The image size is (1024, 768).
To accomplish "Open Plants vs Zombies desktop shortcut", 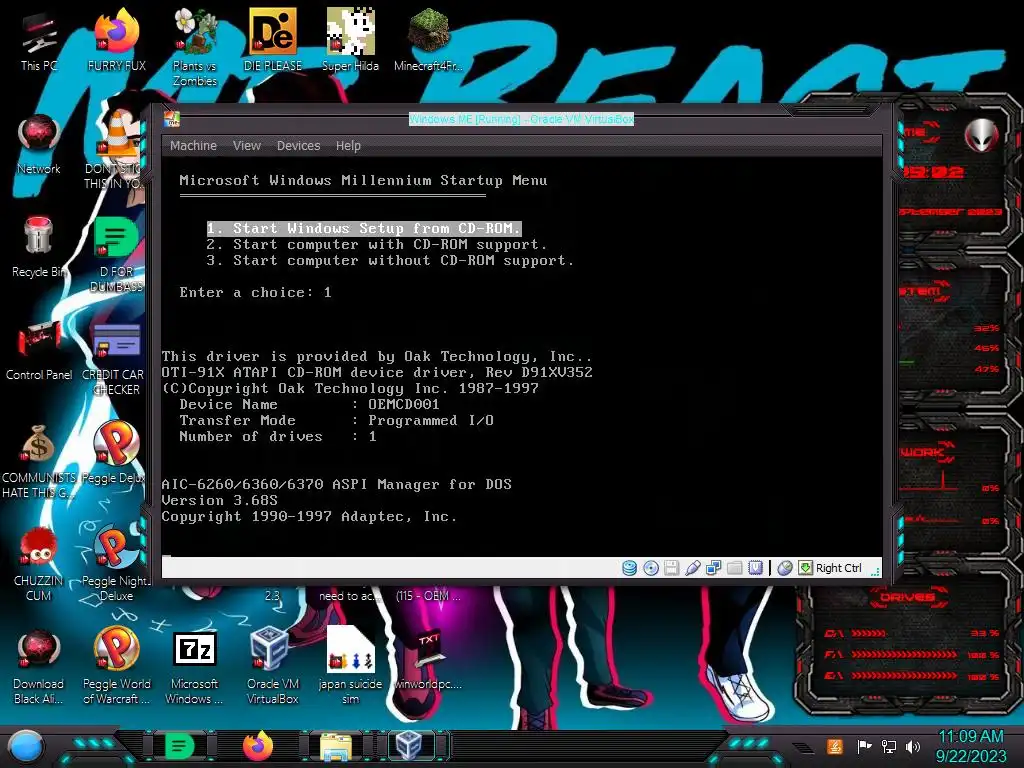I will pos(195,48).
